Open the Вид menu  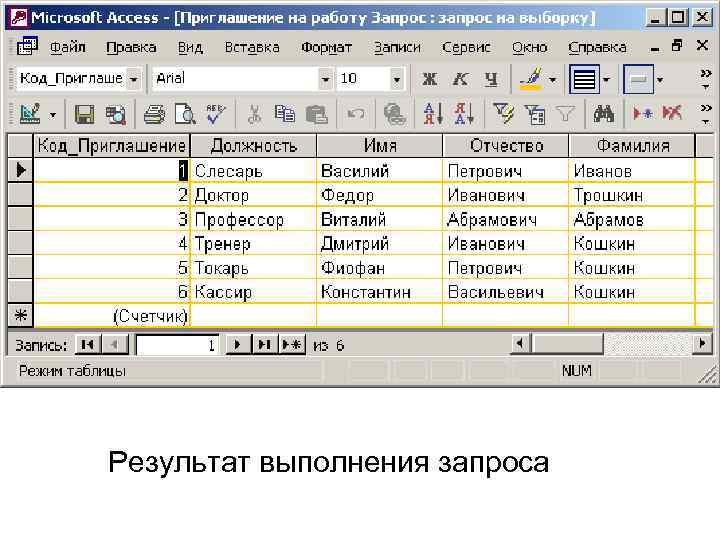[190, 47]
